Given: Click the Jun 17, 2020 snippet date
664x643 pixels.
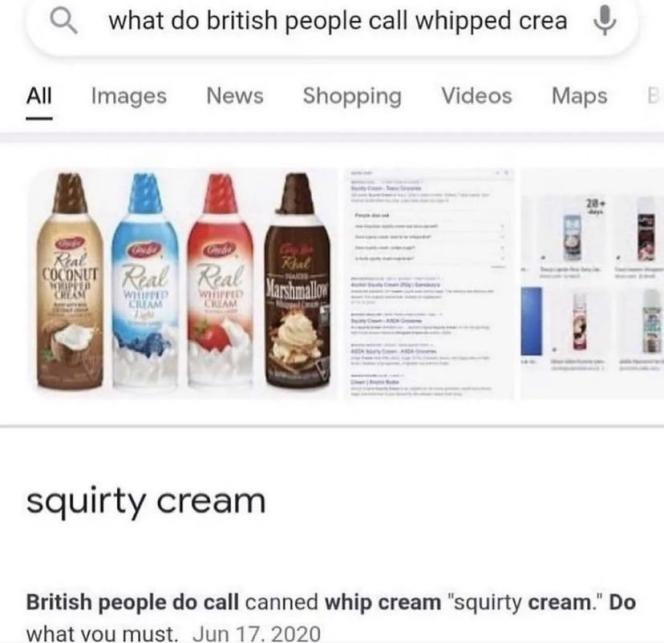Looking at the screenshot, I should (256, 634).
